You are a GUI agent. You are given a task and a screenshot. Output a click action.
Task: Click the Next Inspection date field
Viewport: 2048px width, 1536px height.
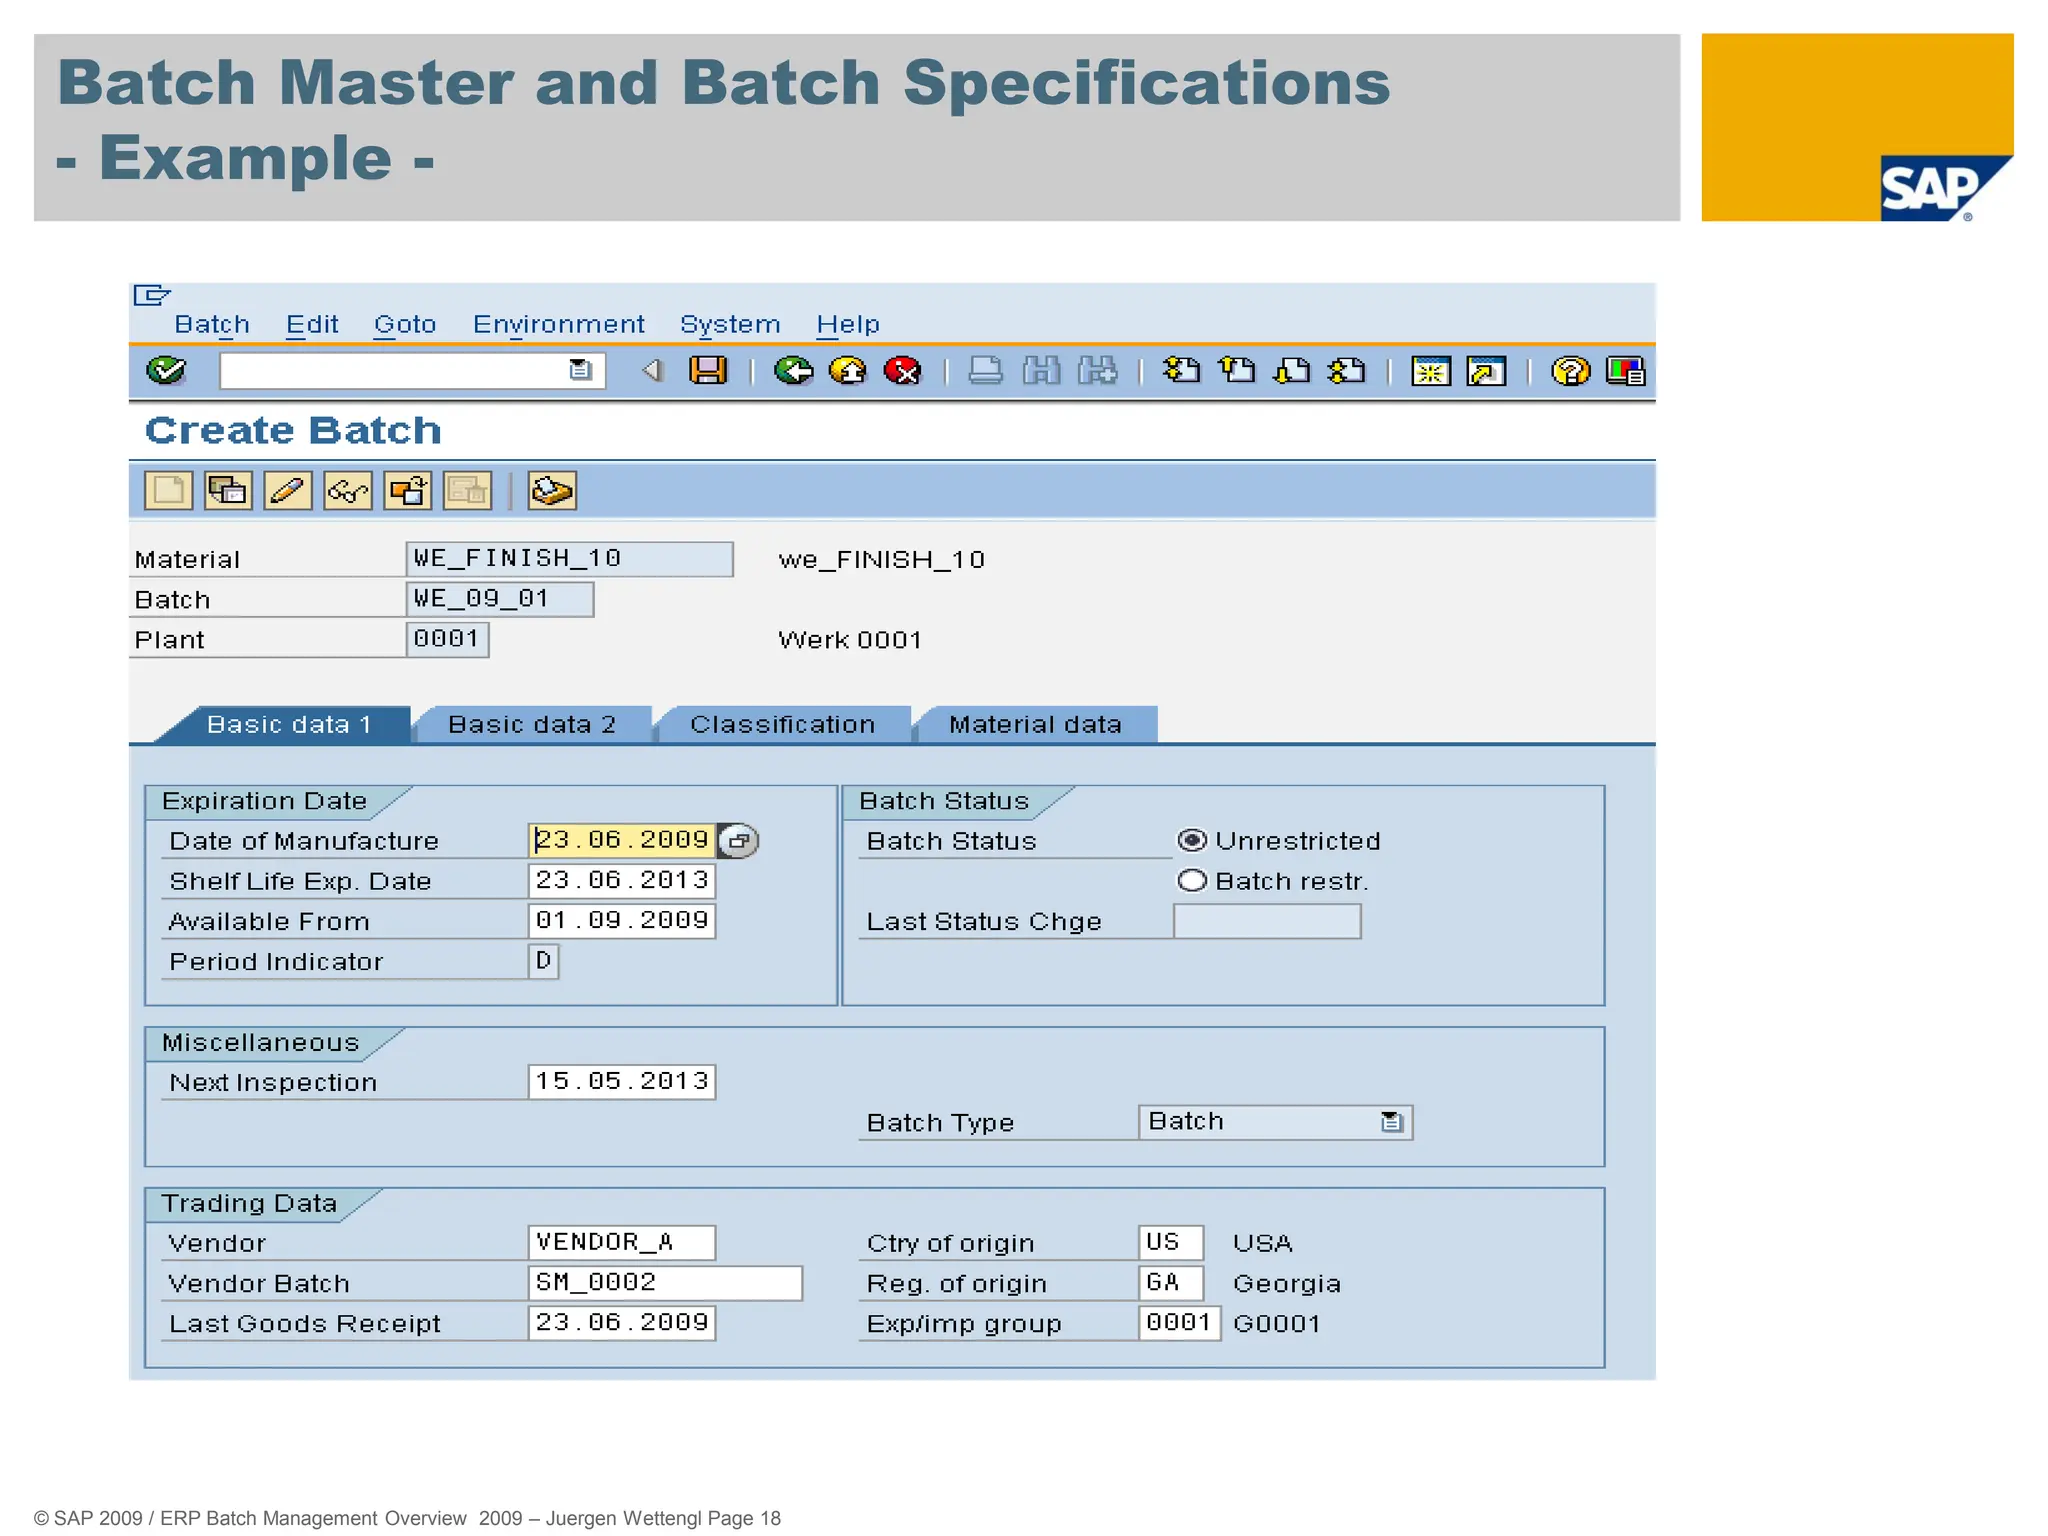point(621,1082)
